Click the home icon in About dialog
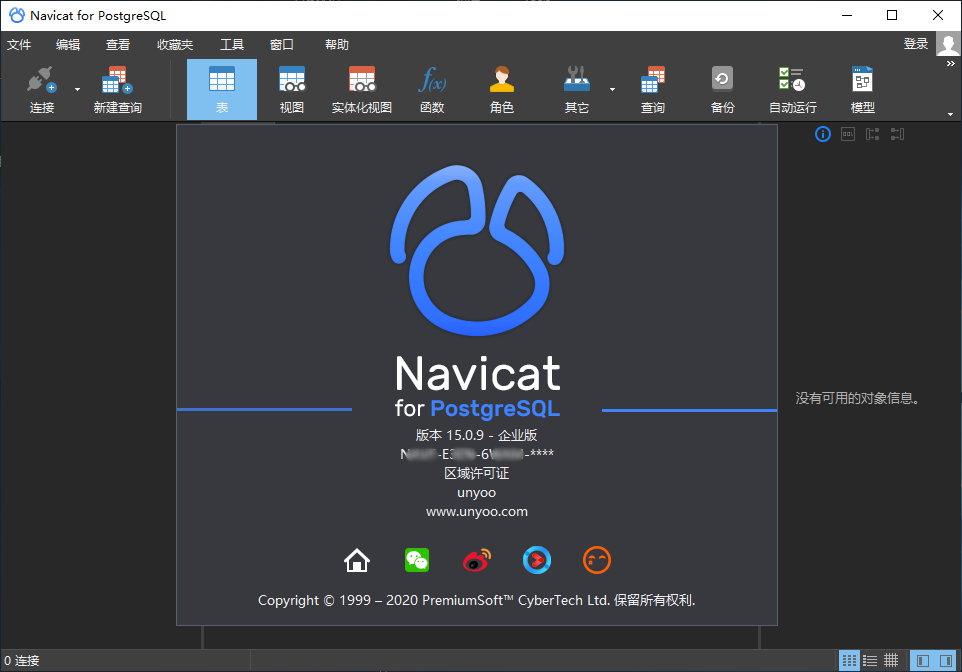962x672 pixels. coord(356,560)
